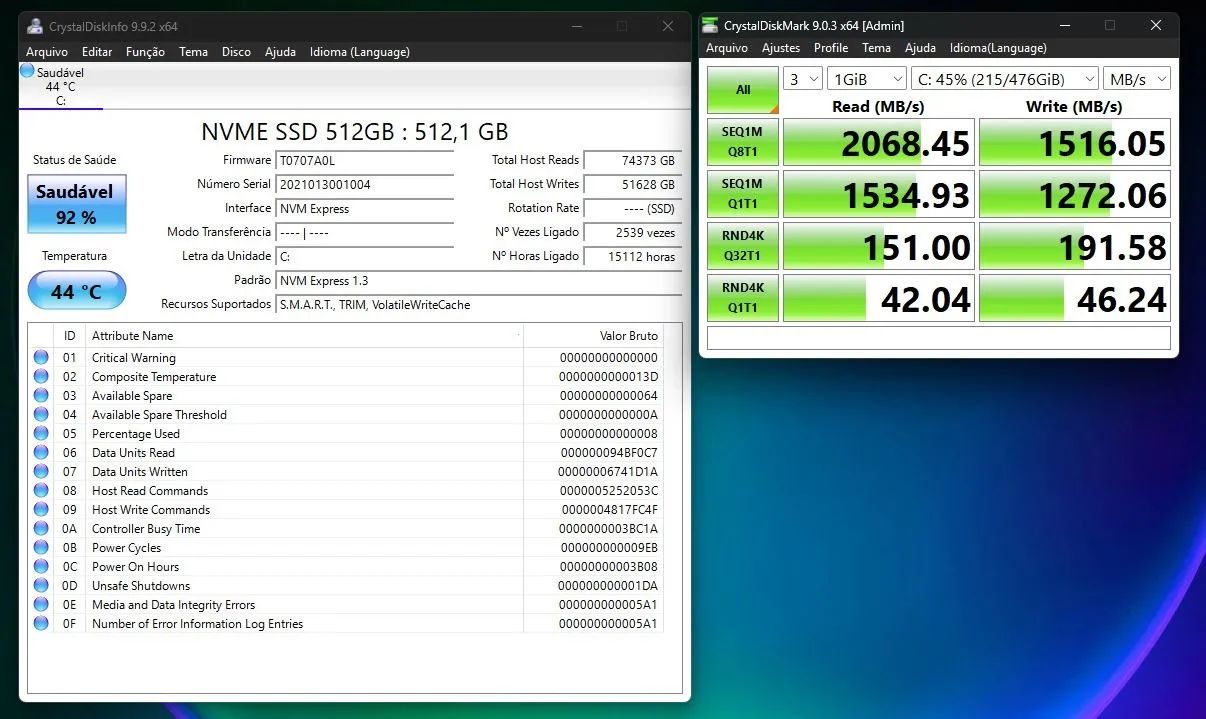Open drive selector C: 45% (215/476GiB)
The width and height of the screenshot is (1206, 719).
1004,79
